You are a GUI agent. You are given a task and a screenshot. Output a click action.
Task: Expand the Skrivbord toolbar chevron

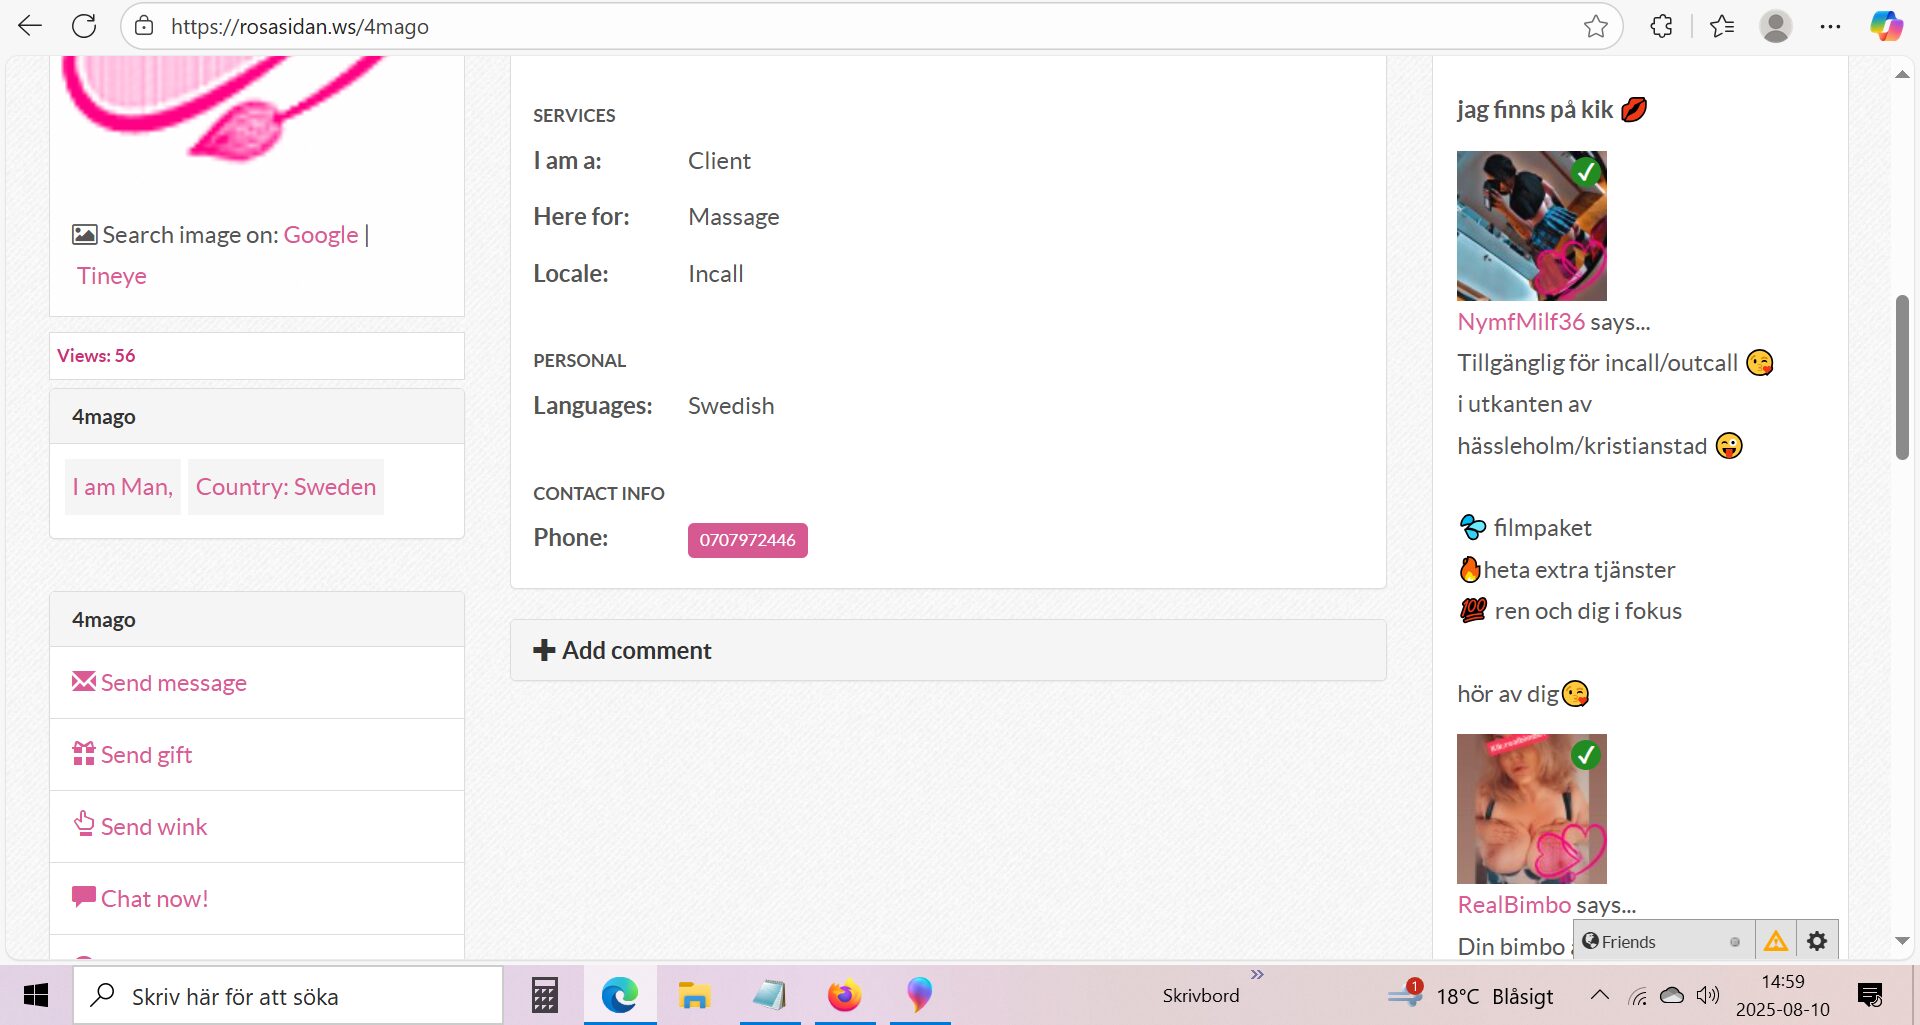[1257, 974]
